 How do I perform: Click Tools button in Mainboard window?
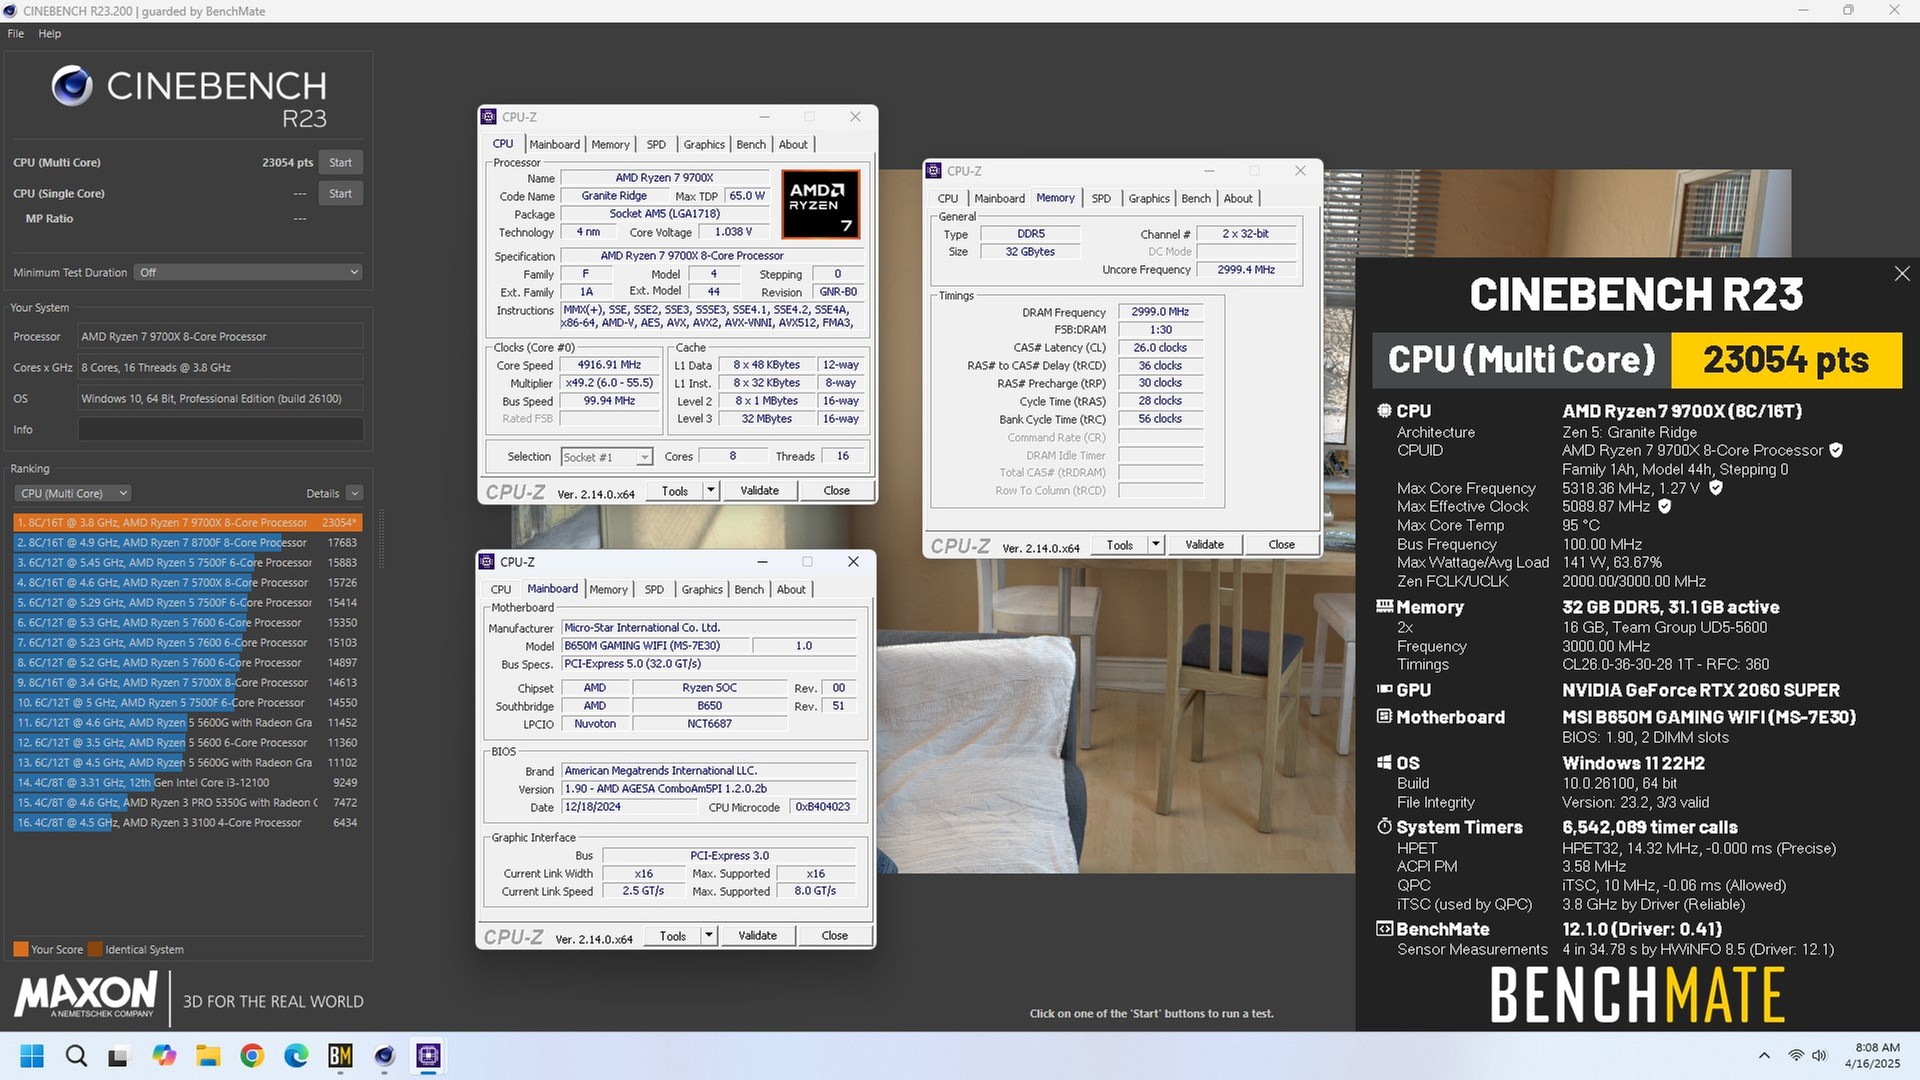click(x=673, y=936)
